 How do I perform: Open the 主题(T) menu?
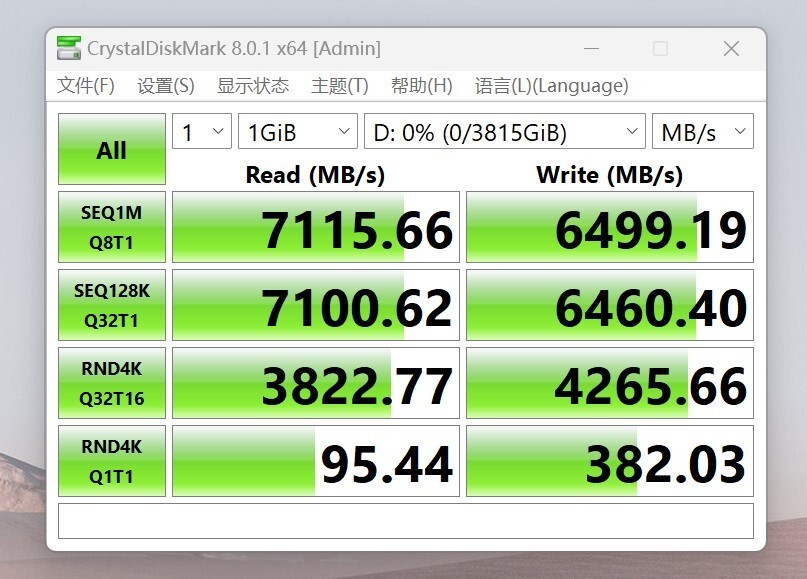coord(340,85)
